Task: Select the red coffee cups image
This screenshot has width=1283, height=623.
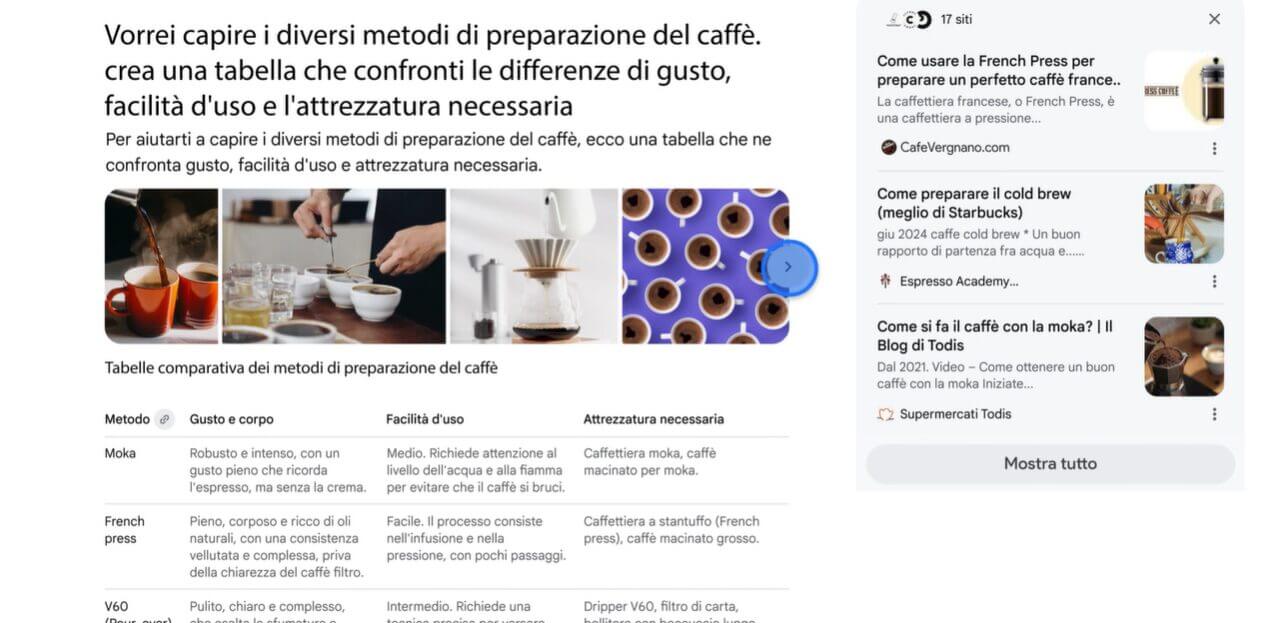Action: click(x=161, y=266)
